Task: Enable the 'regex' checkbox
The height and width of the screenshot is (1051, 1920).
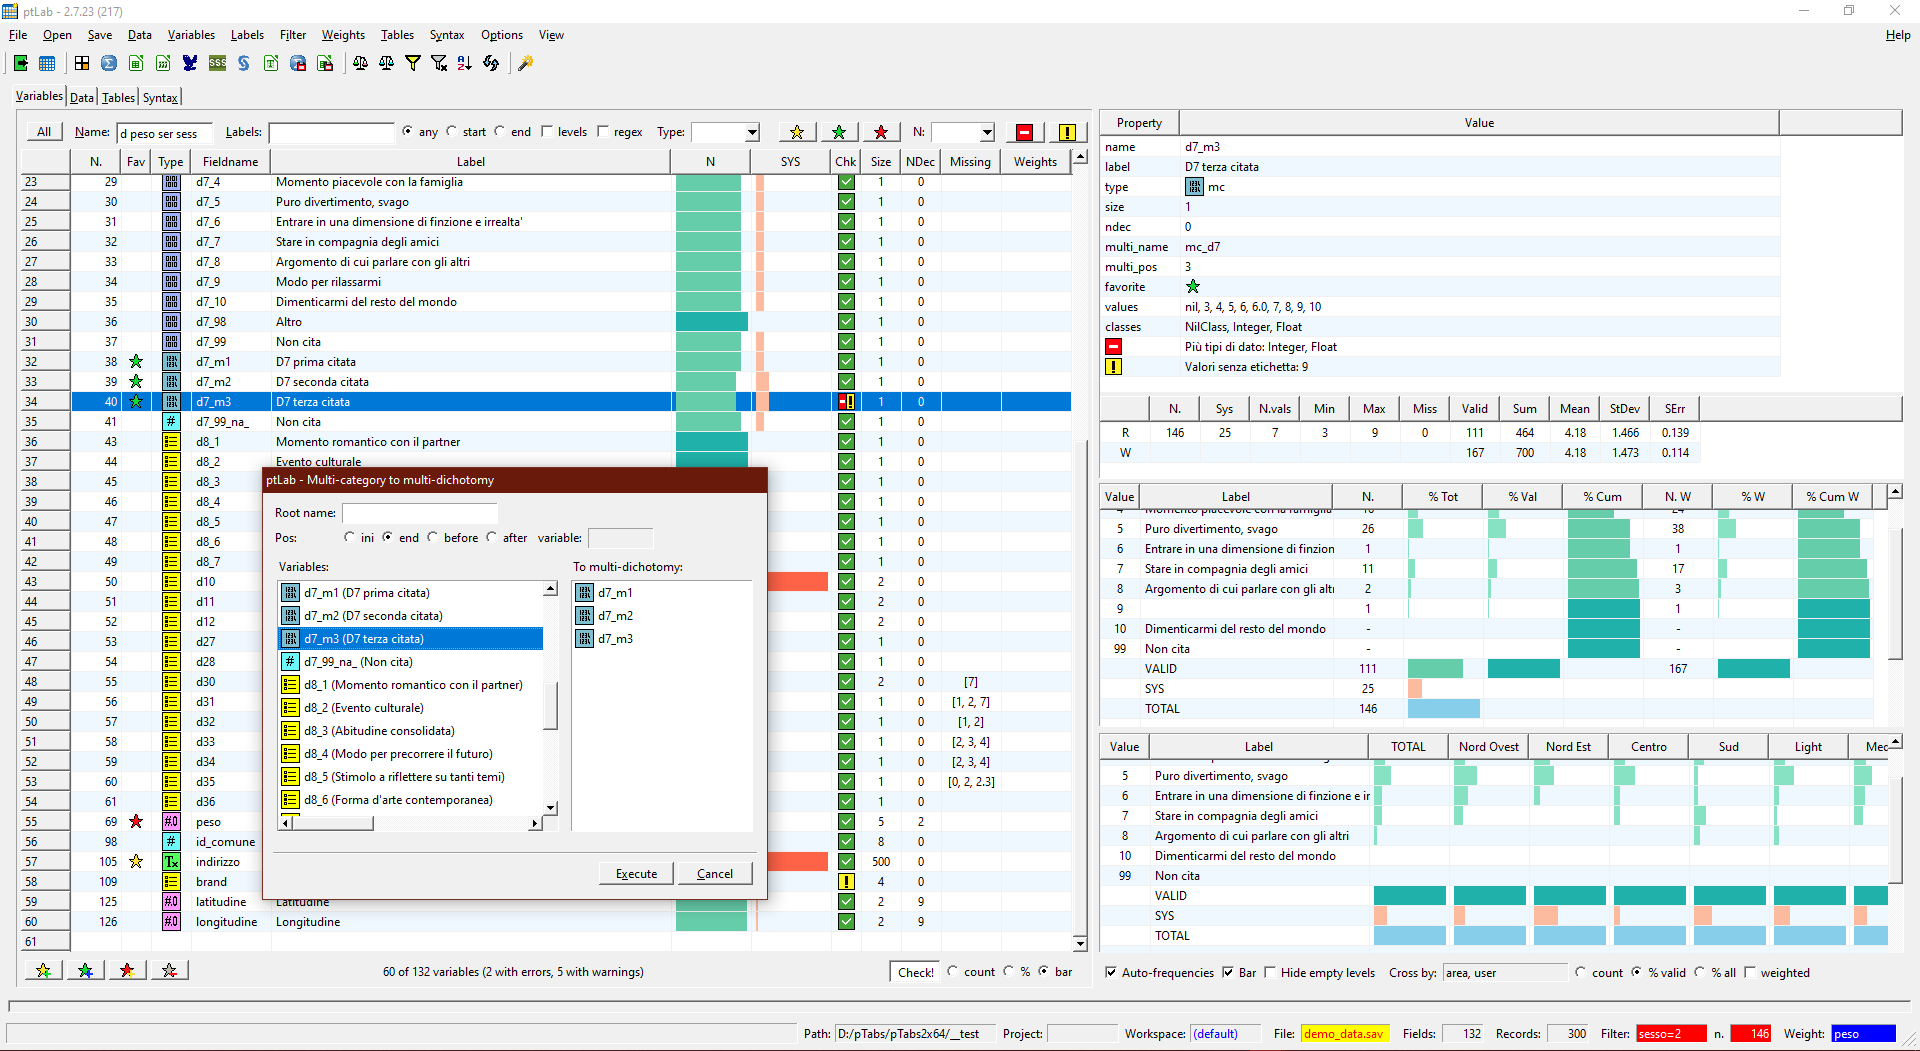Action: point(603,131)
